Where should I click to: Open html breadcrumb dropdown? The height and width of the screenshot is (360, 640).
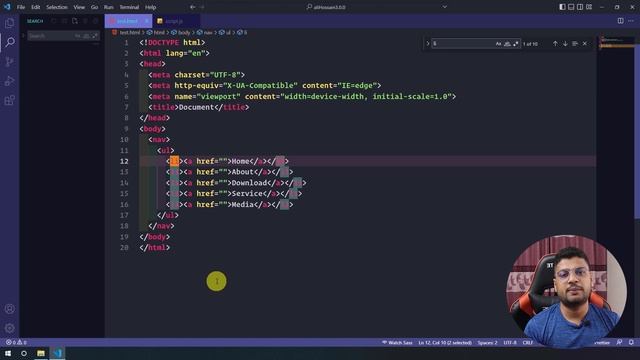point(156,32)
